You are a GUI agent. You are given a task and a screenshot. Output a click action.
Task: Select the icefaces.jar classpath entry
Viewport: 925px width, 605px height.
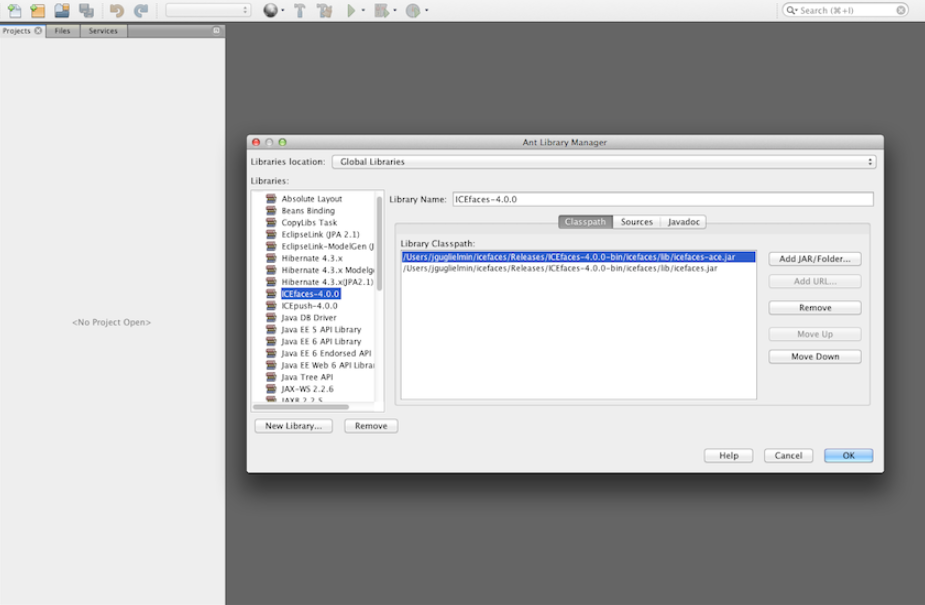coord(560,269)
